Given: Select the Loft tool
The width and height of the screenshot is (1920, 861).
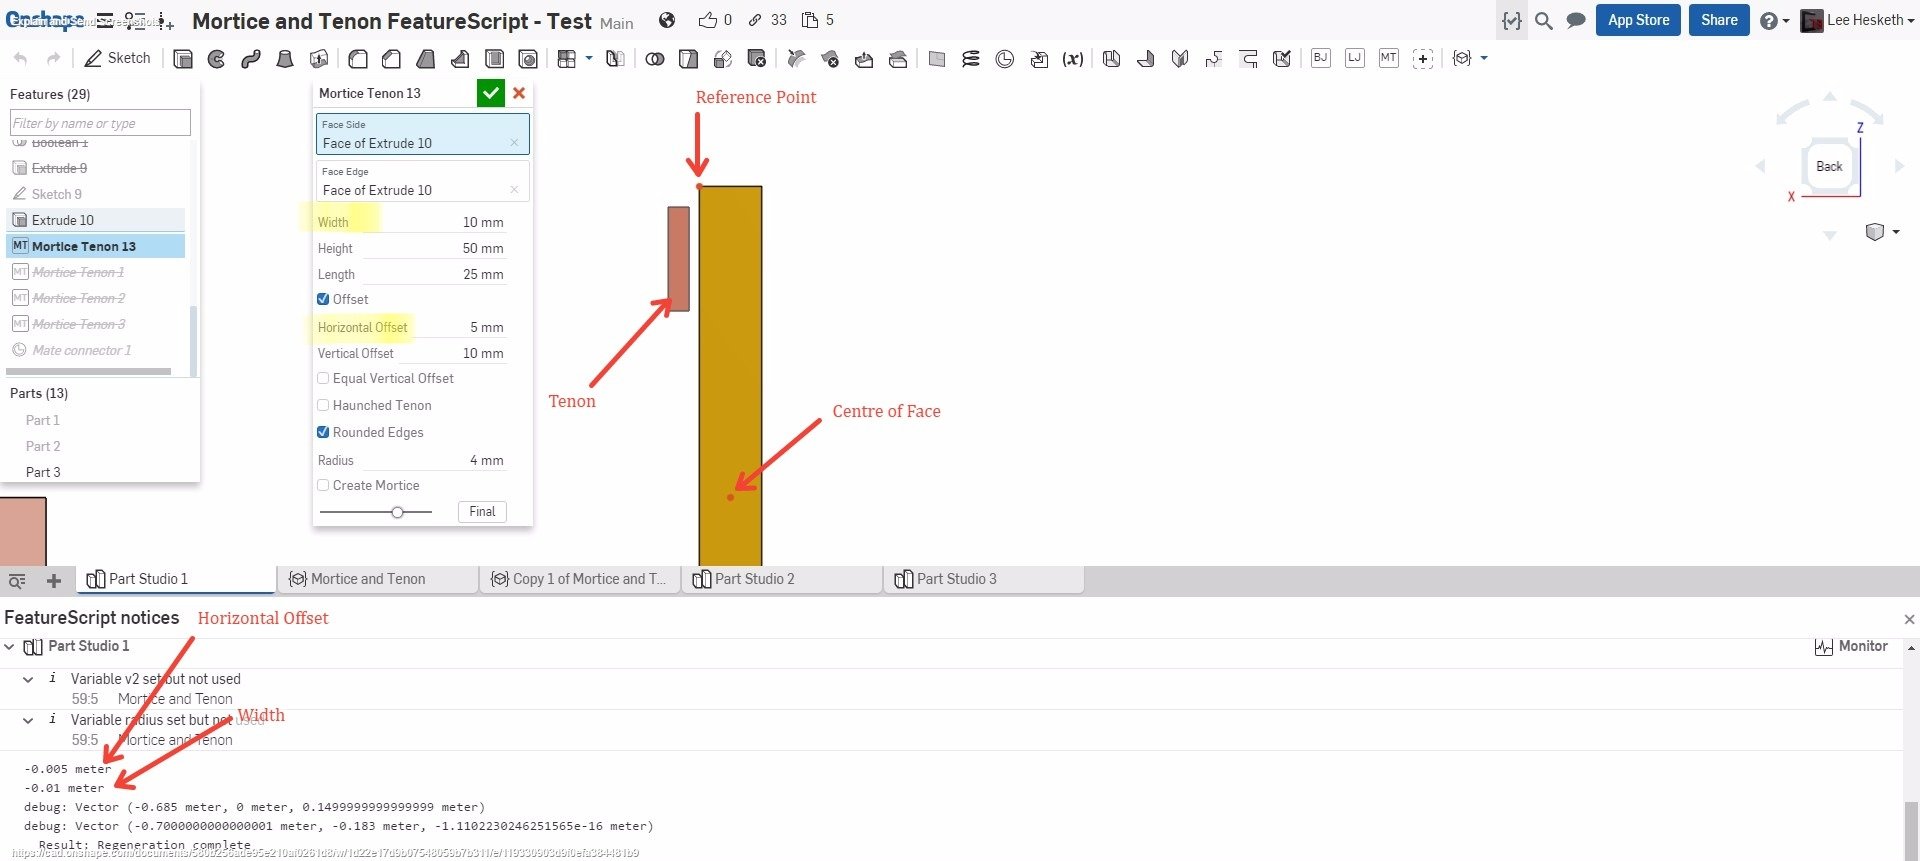Looking at the screenshot, I should click(x=285, y=59).
